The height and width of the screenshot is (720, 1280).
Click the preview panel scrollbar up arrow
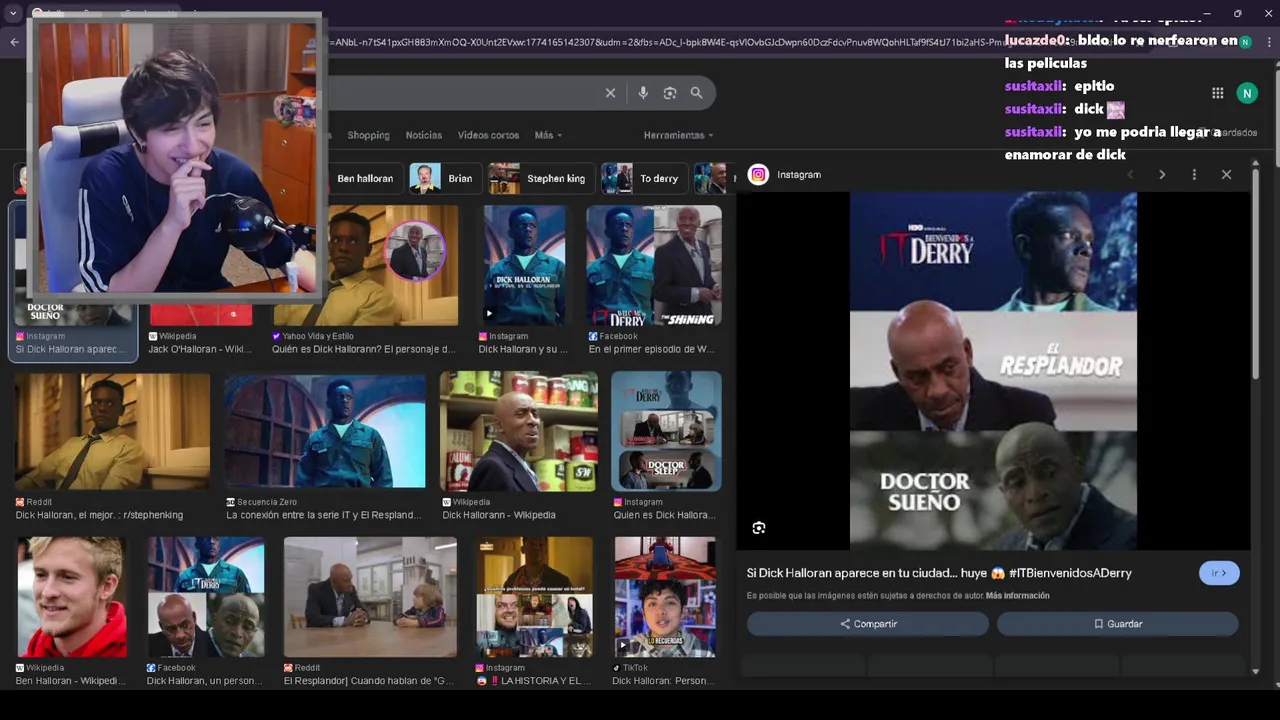coord(1257,162)
